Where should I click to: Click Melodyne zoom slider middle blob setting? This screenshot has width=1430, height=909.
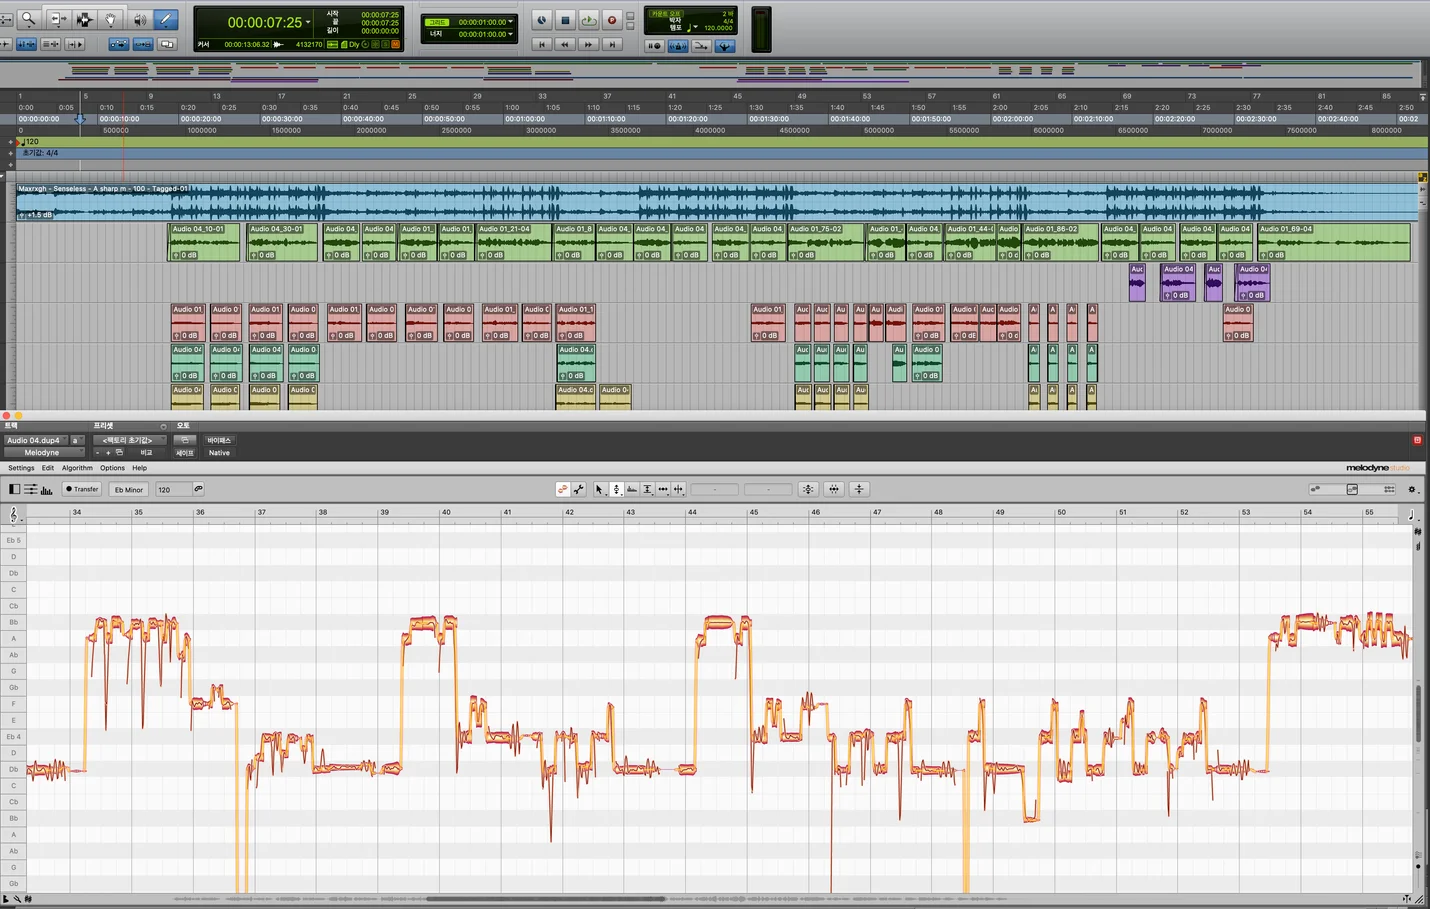coord(1352,489)
